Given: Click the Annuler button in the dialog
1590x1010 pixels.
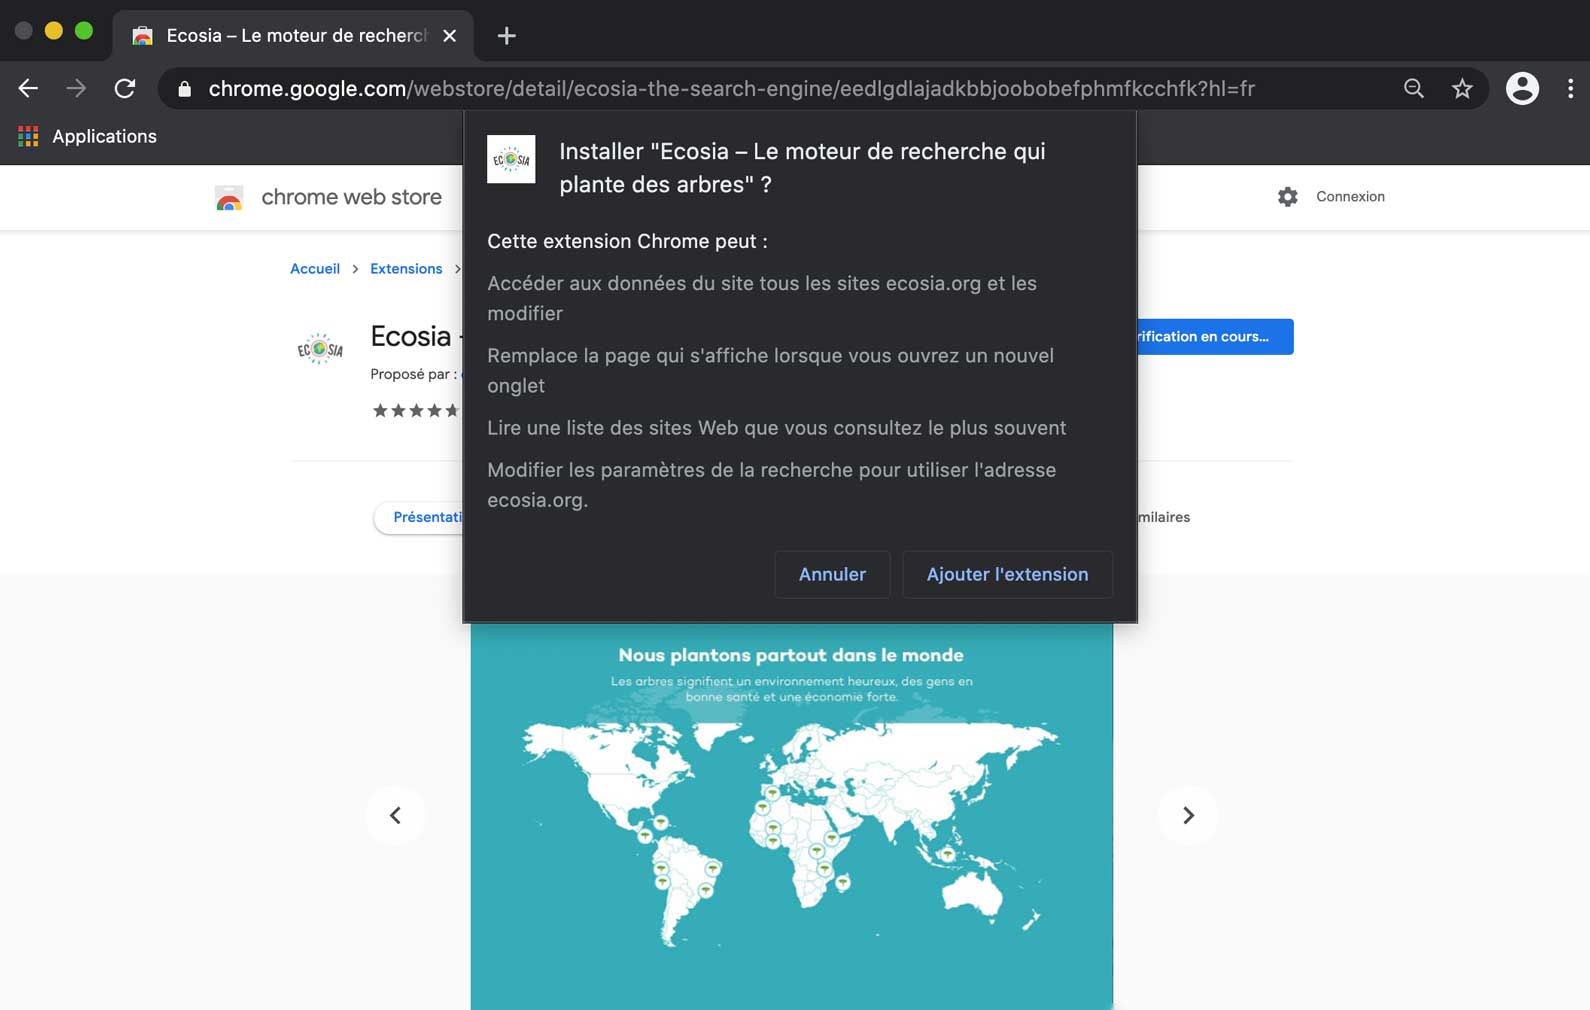Looking at the screenshot, I should [832, 574].
